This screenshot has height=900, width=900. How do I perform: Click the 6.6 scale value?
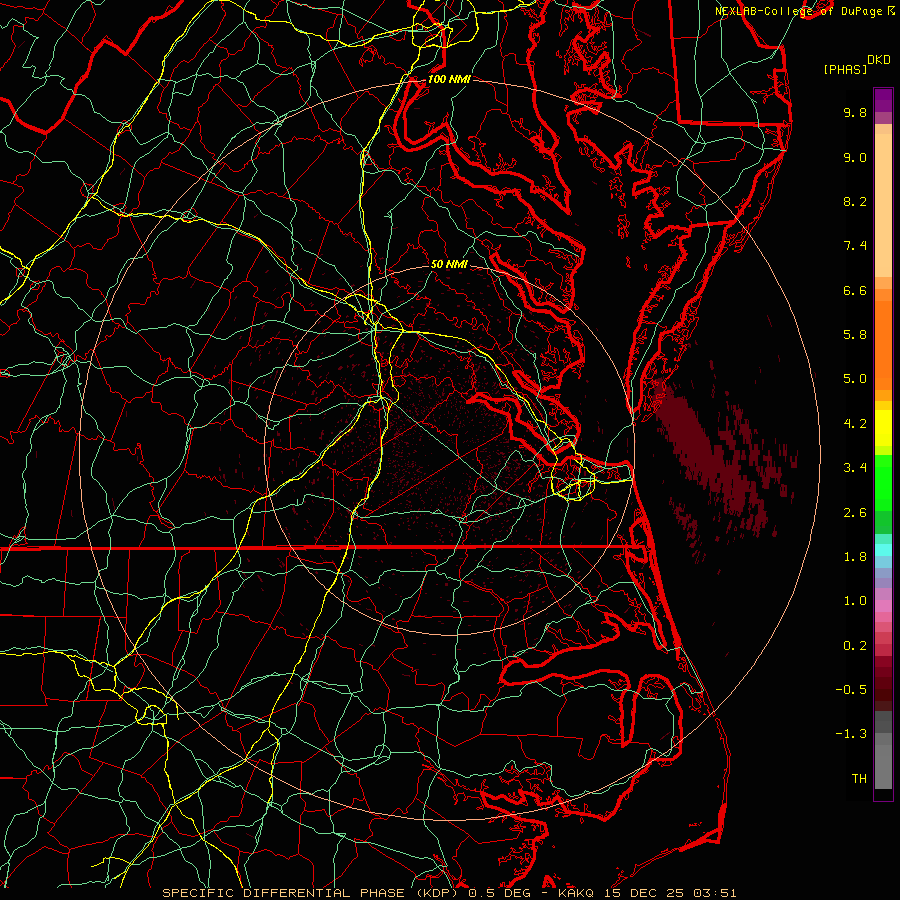tap(855, 290)
